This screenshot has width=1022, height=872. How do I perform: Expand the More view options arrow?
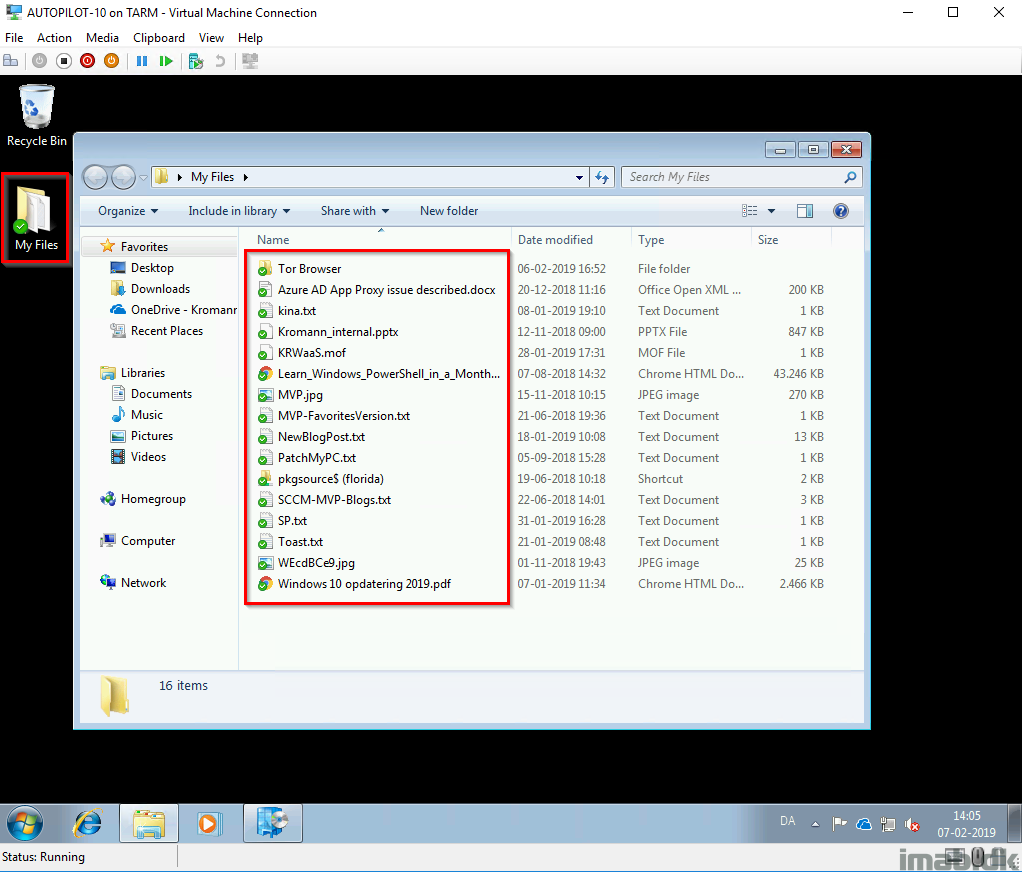tap(772, 211)
